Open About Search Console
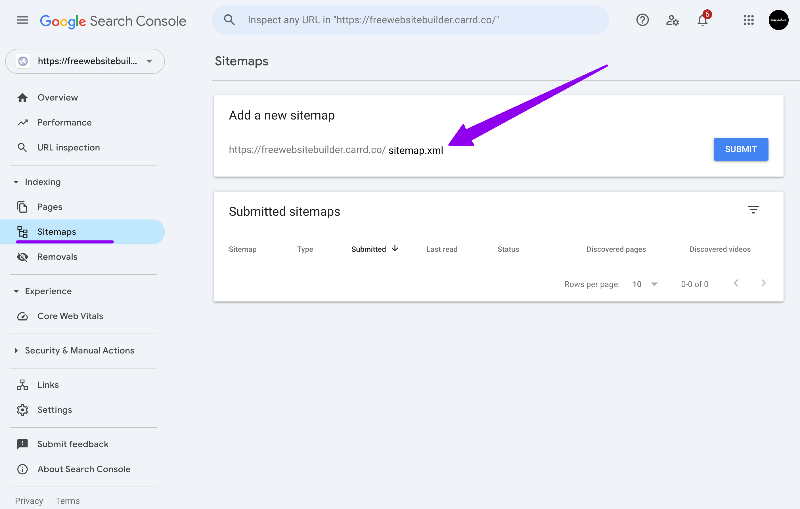Viewport: 800px width, 509px height. coord(82,469)
